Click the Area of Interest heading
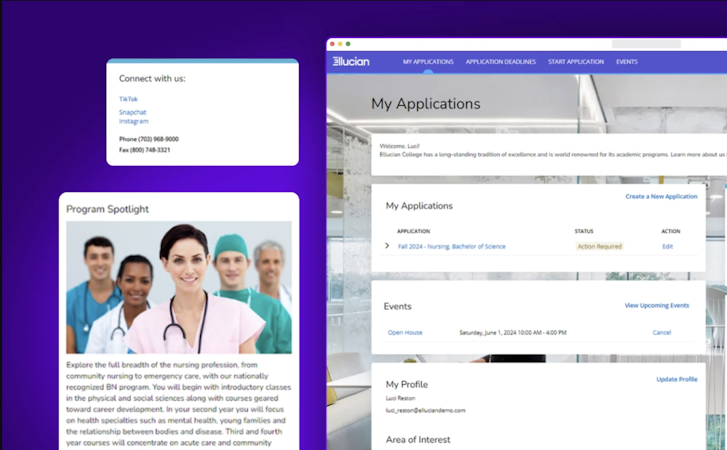This screenshot has height=450, width=727. tap(418, 439)
